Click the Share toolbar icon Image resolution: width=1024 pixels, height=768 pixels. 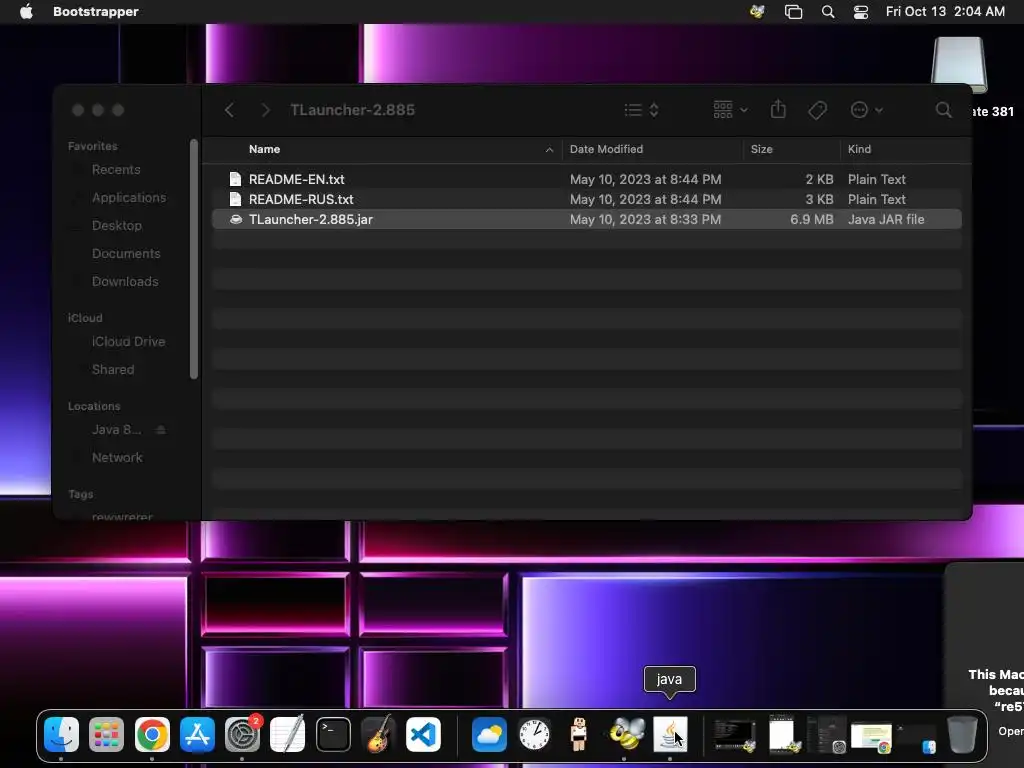pos(778,109)
